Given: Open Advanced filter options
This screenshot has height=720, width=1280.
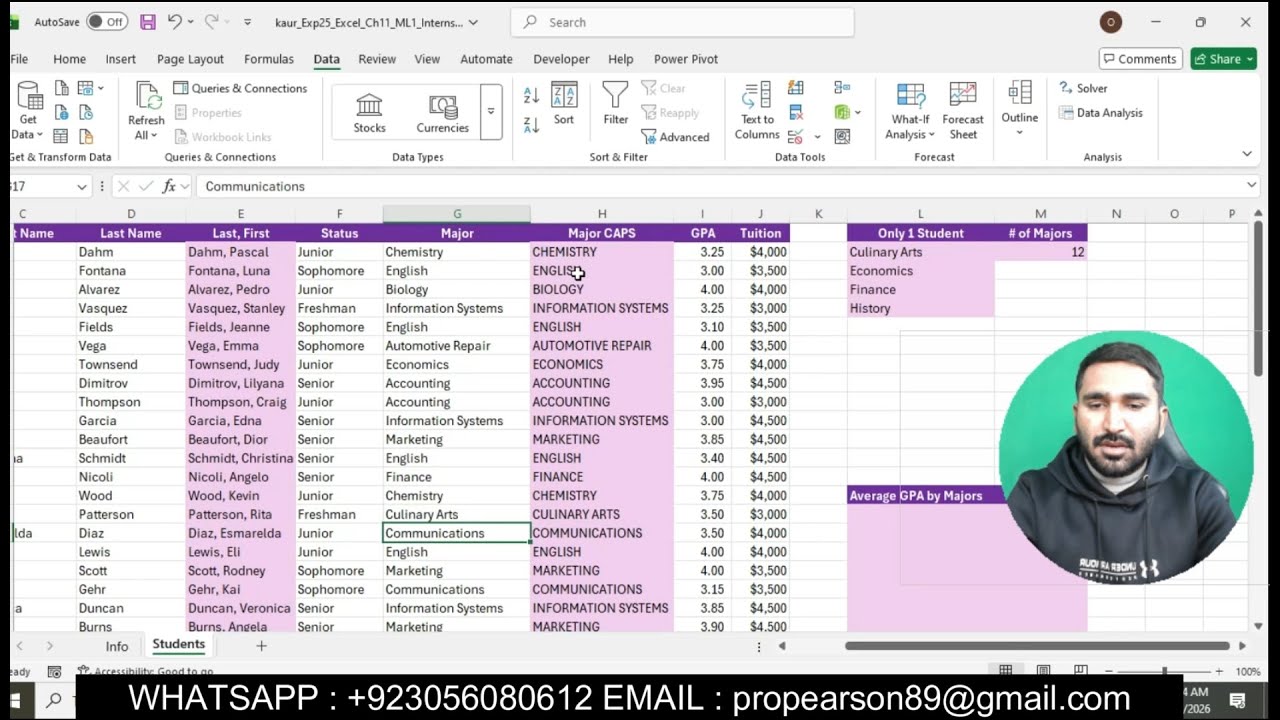Looking at the screenshot, I should (x=675, y=137).
